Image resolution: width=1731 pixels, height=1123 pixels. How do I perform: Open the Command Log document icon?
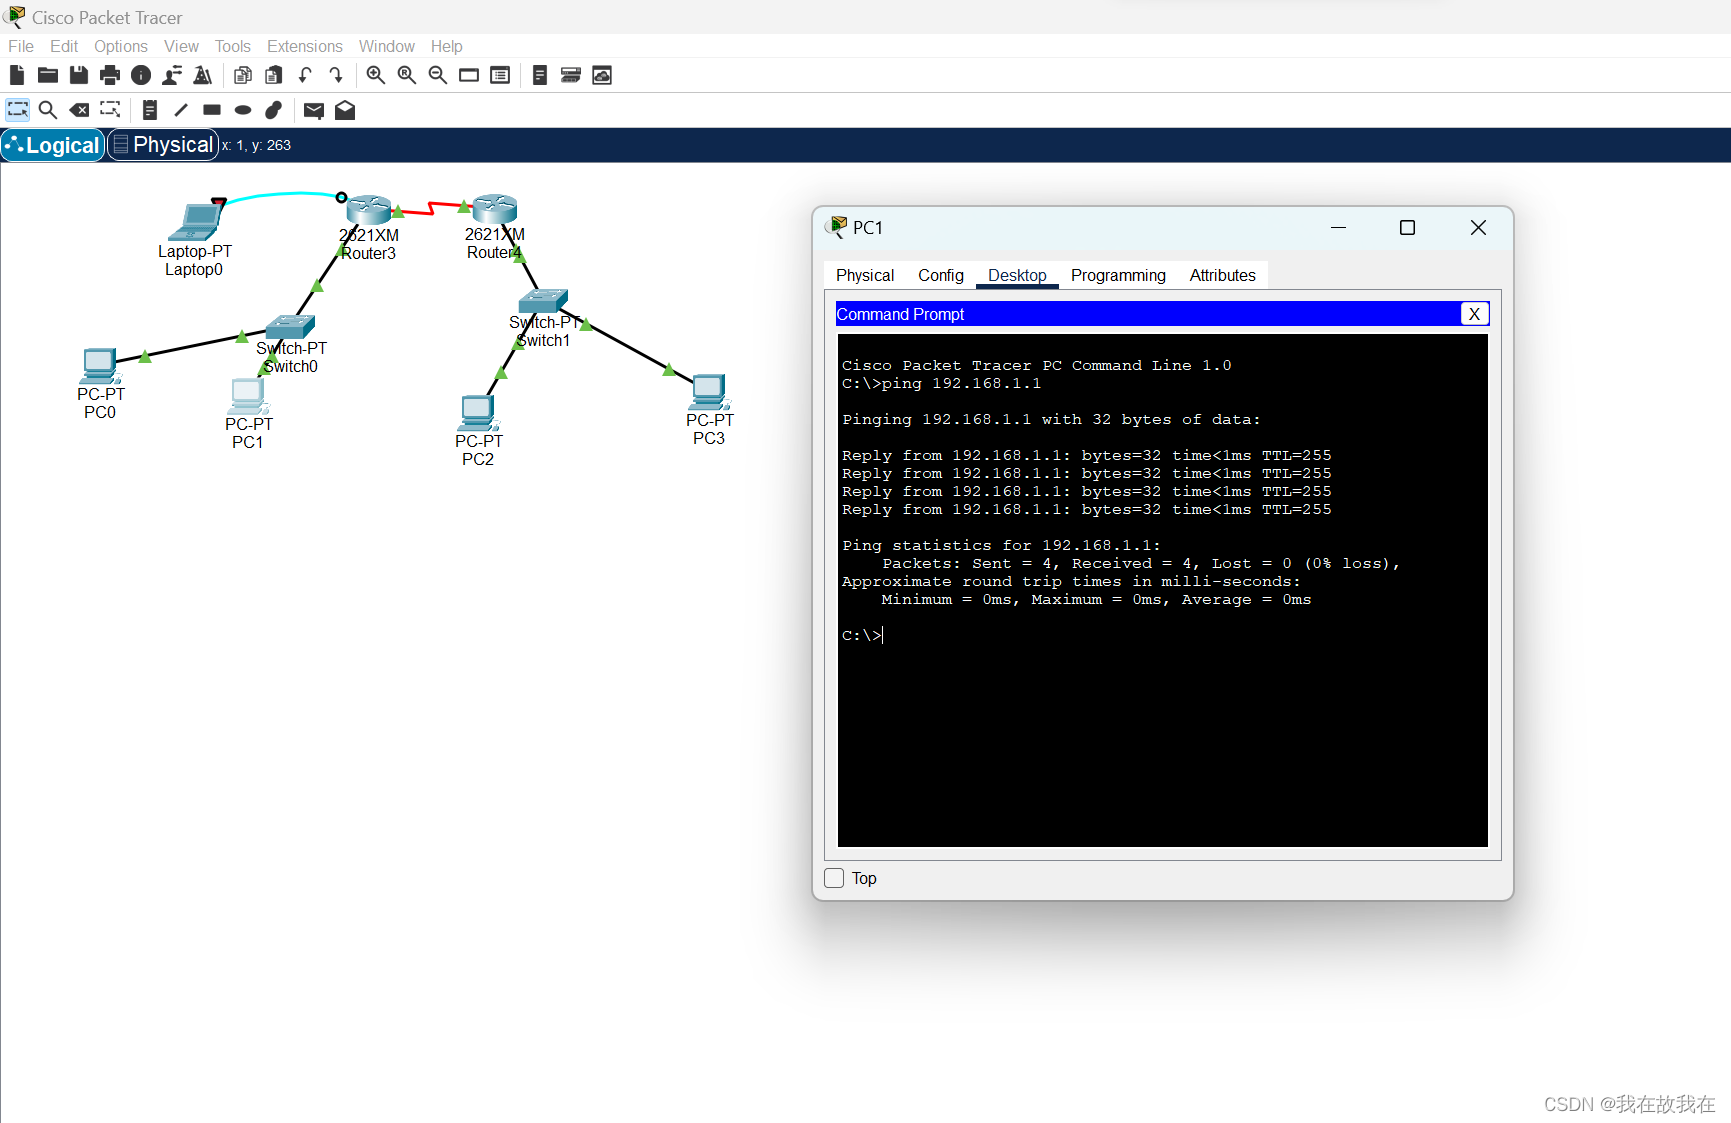pos(540,75)
